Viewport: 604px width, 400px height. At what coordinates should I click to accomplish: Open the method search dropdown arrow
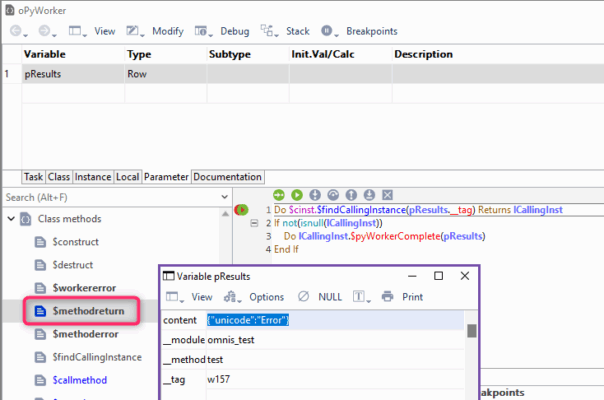[x=222, y=198]
